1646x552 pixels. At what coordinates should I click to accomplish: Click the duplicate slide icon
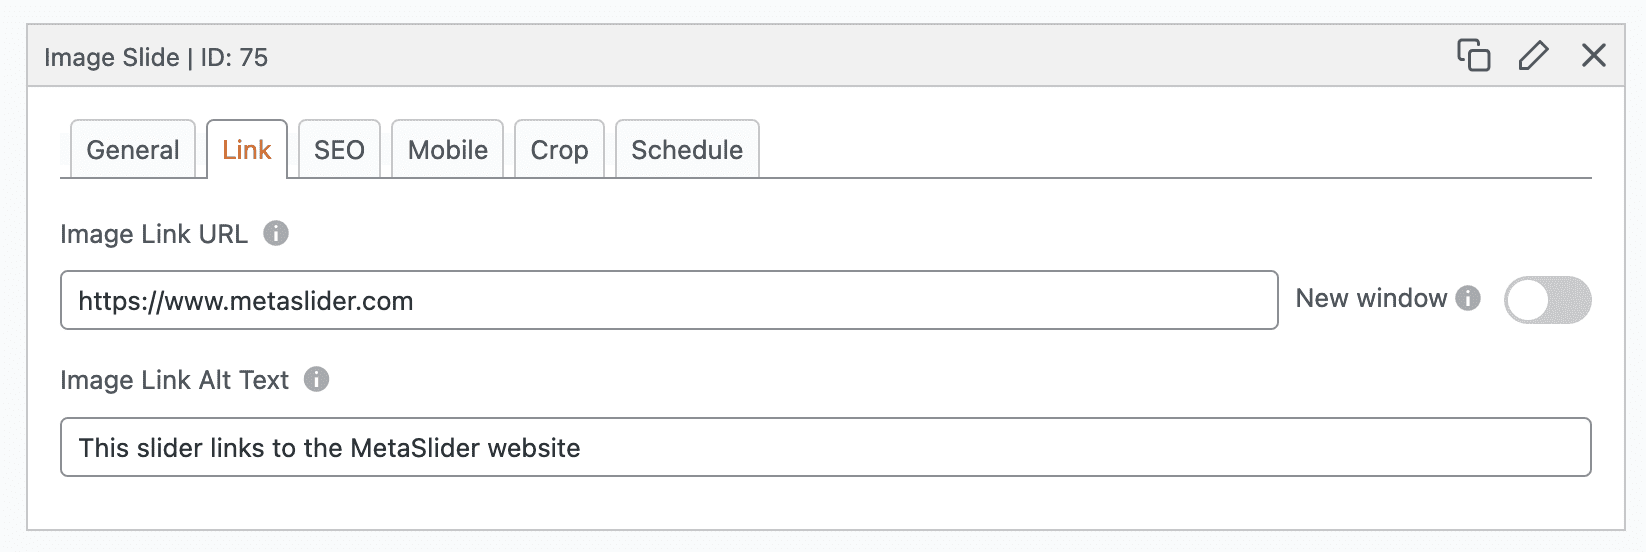pos(1473,55)
